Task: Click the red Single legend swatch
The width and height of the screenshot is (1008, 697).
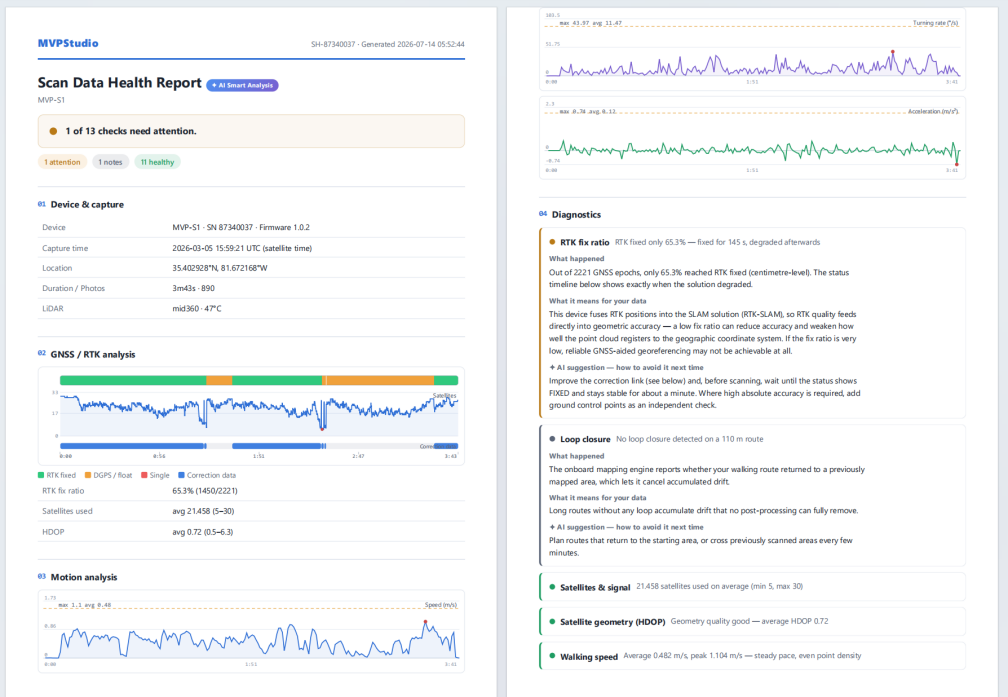Action: pos(144,475)
